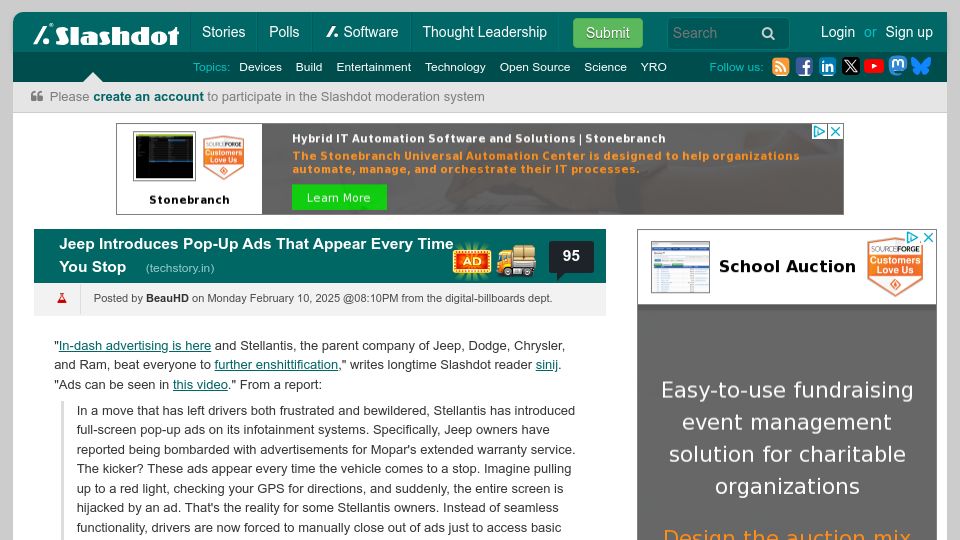Open Slashdot's LinkedIn icon
Image resolution: width=960 pixels, height=540 pixels.
[827, 67]
